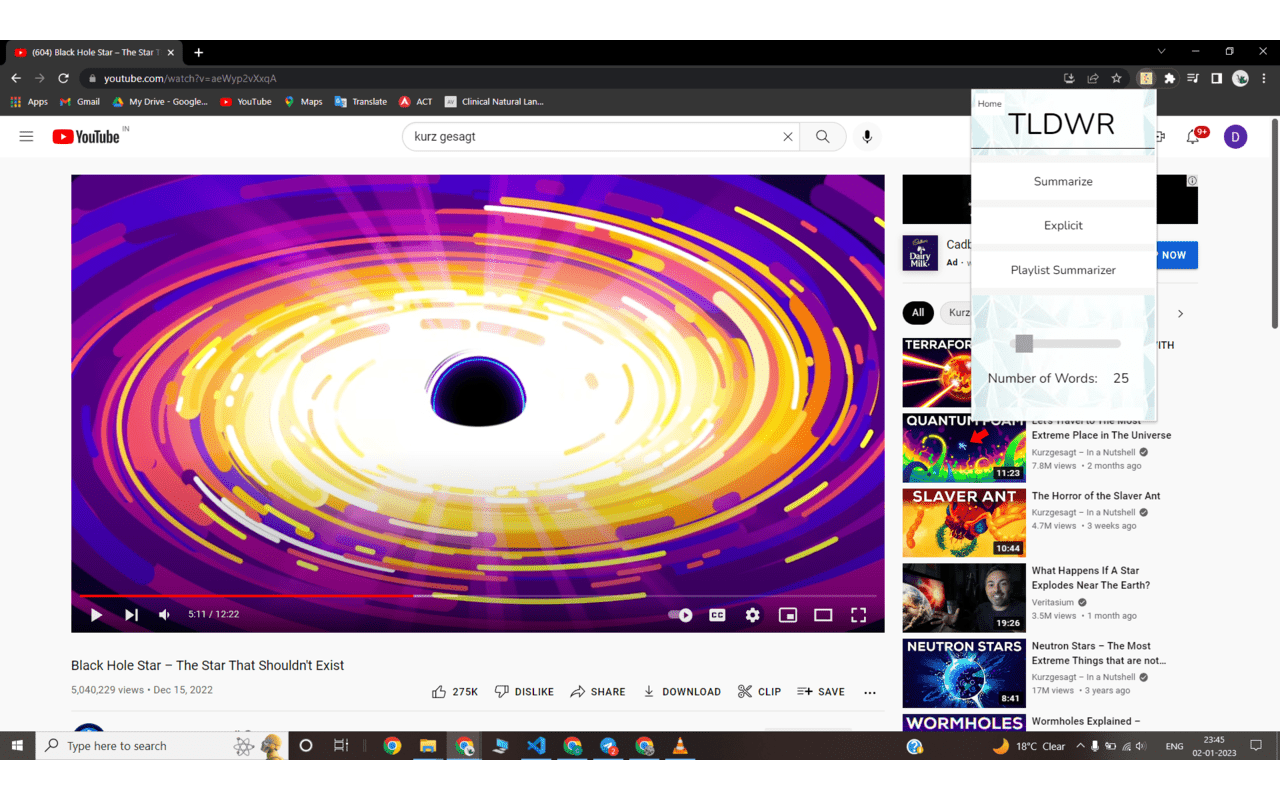1280x800 pixels.
Task: Choose Explicit in TLDWR popup
Action: pos(1063,226)
